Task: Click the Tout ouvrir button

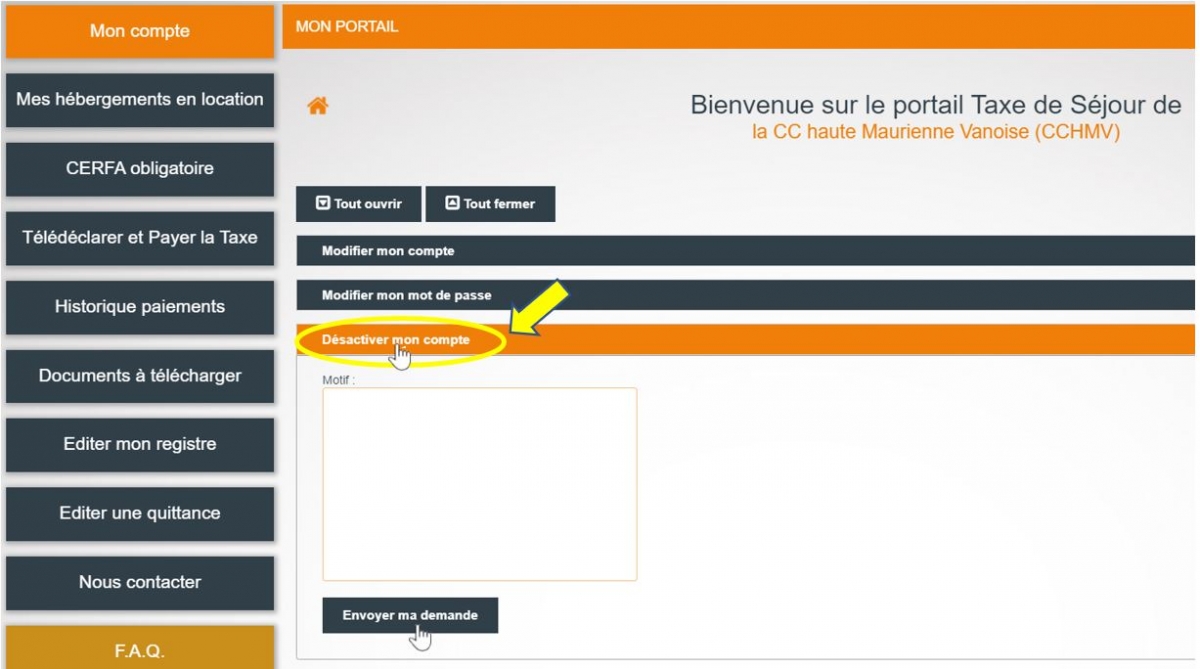Action: [359, 204]
